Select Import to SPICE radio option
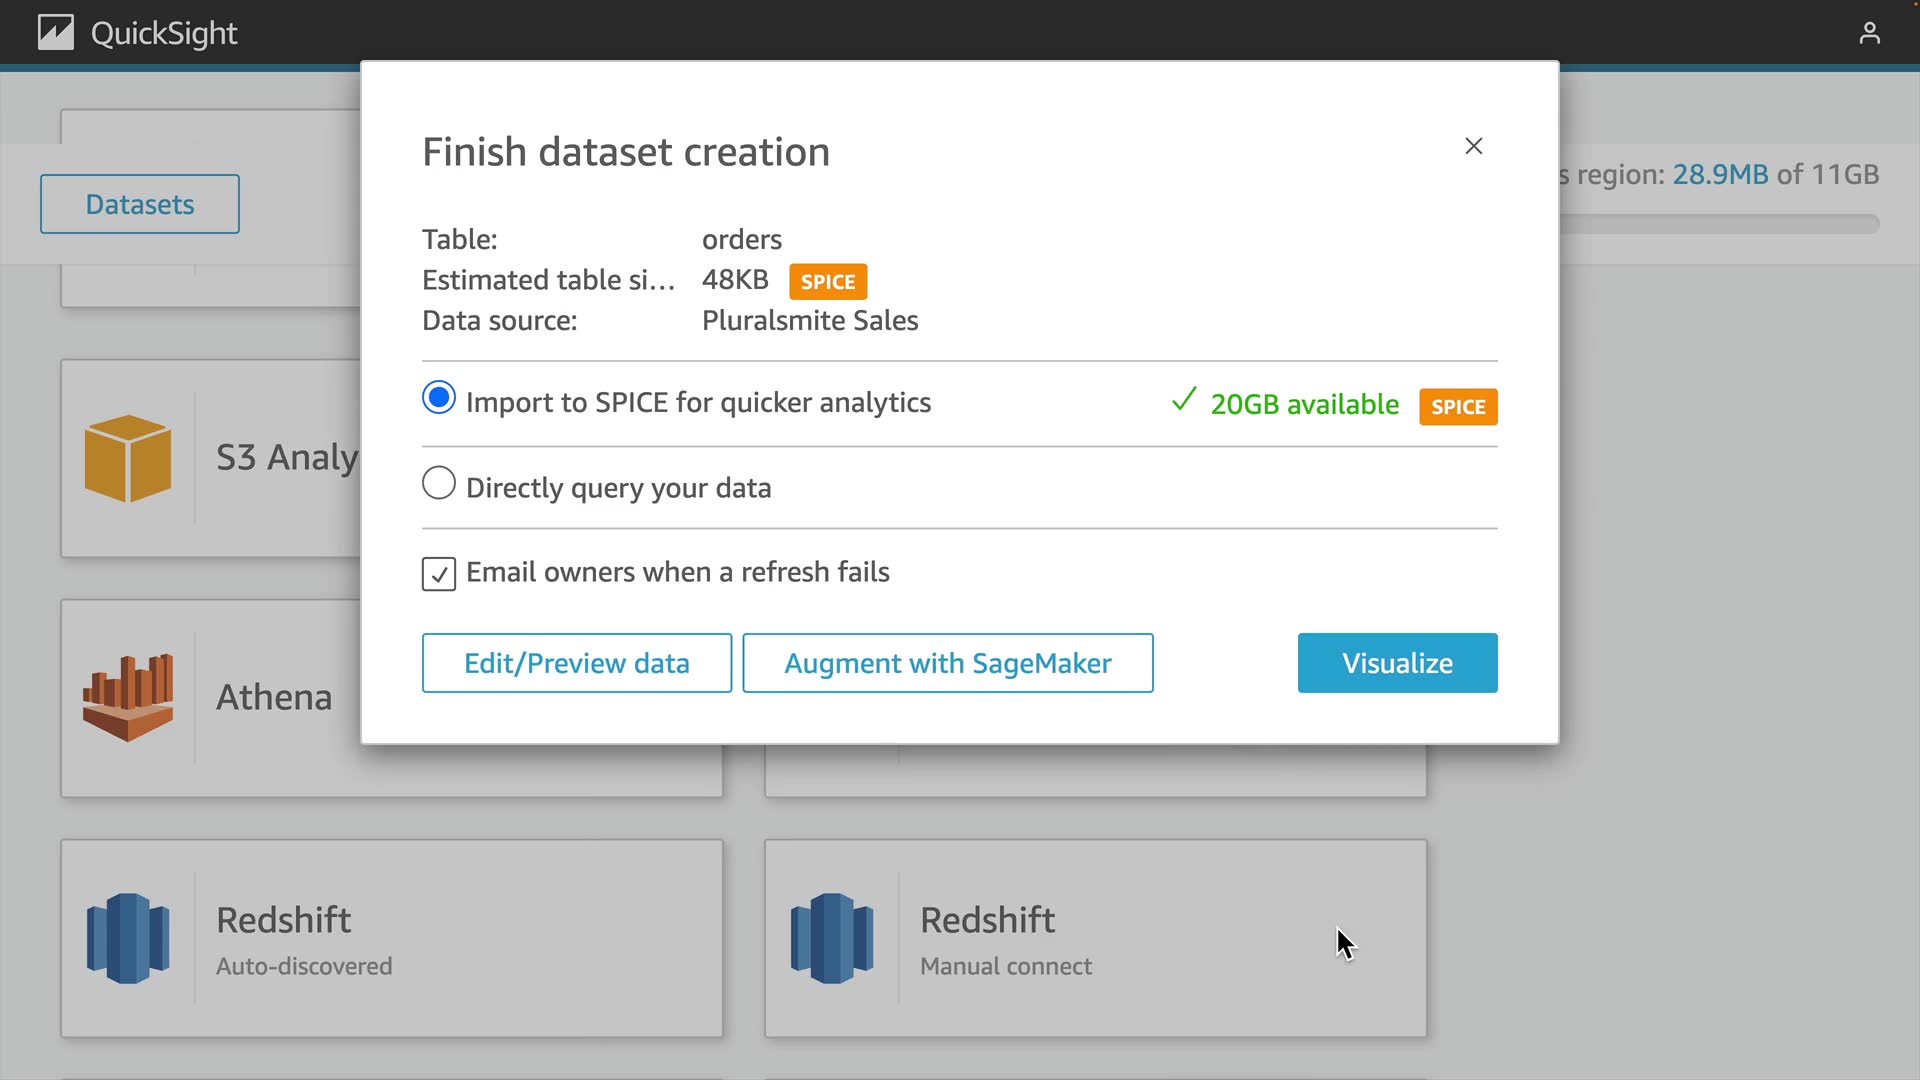1920x1080 pixels. click(x=439, y=398)
